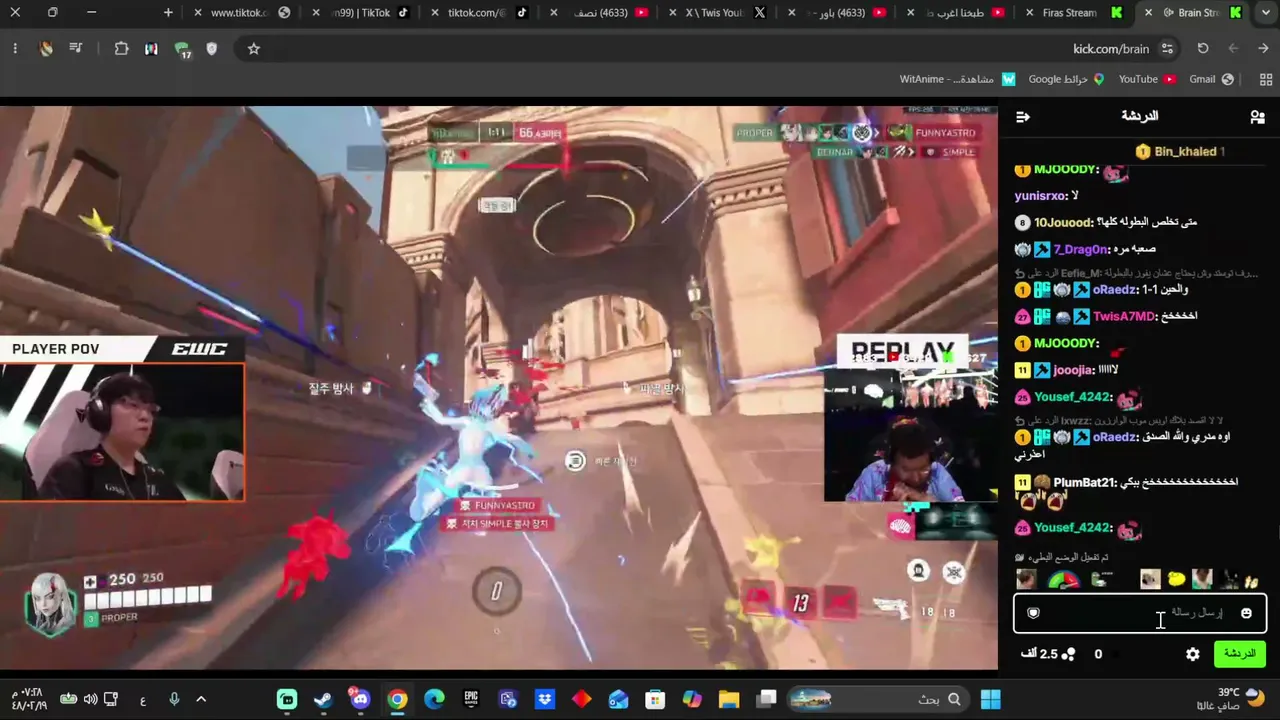1280x720 pixels.
Task: Open the shield extension in the toolbar
Action: pyautogui.click(x=212, y=48)
